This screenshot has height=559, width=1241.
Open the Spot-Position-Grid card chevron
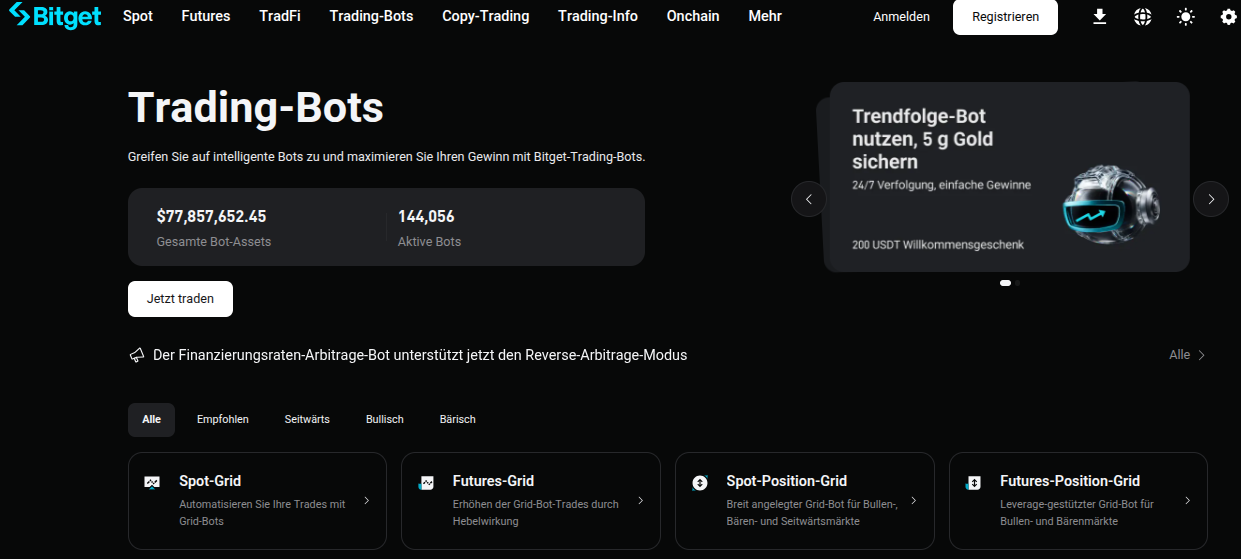(914, 500)
